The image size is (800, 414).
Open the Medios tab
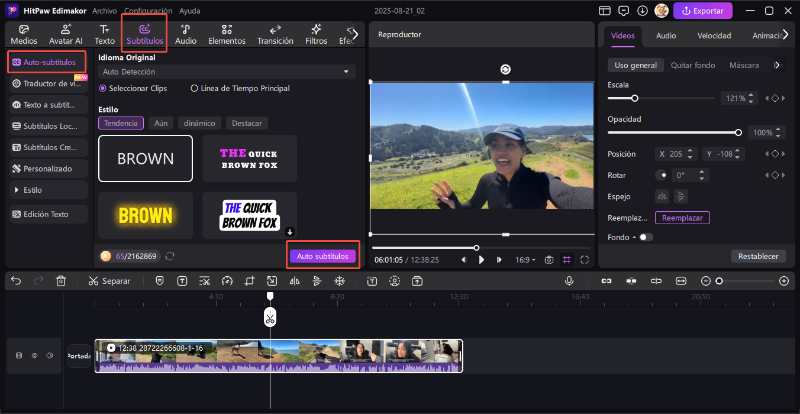tap(24, 35)
